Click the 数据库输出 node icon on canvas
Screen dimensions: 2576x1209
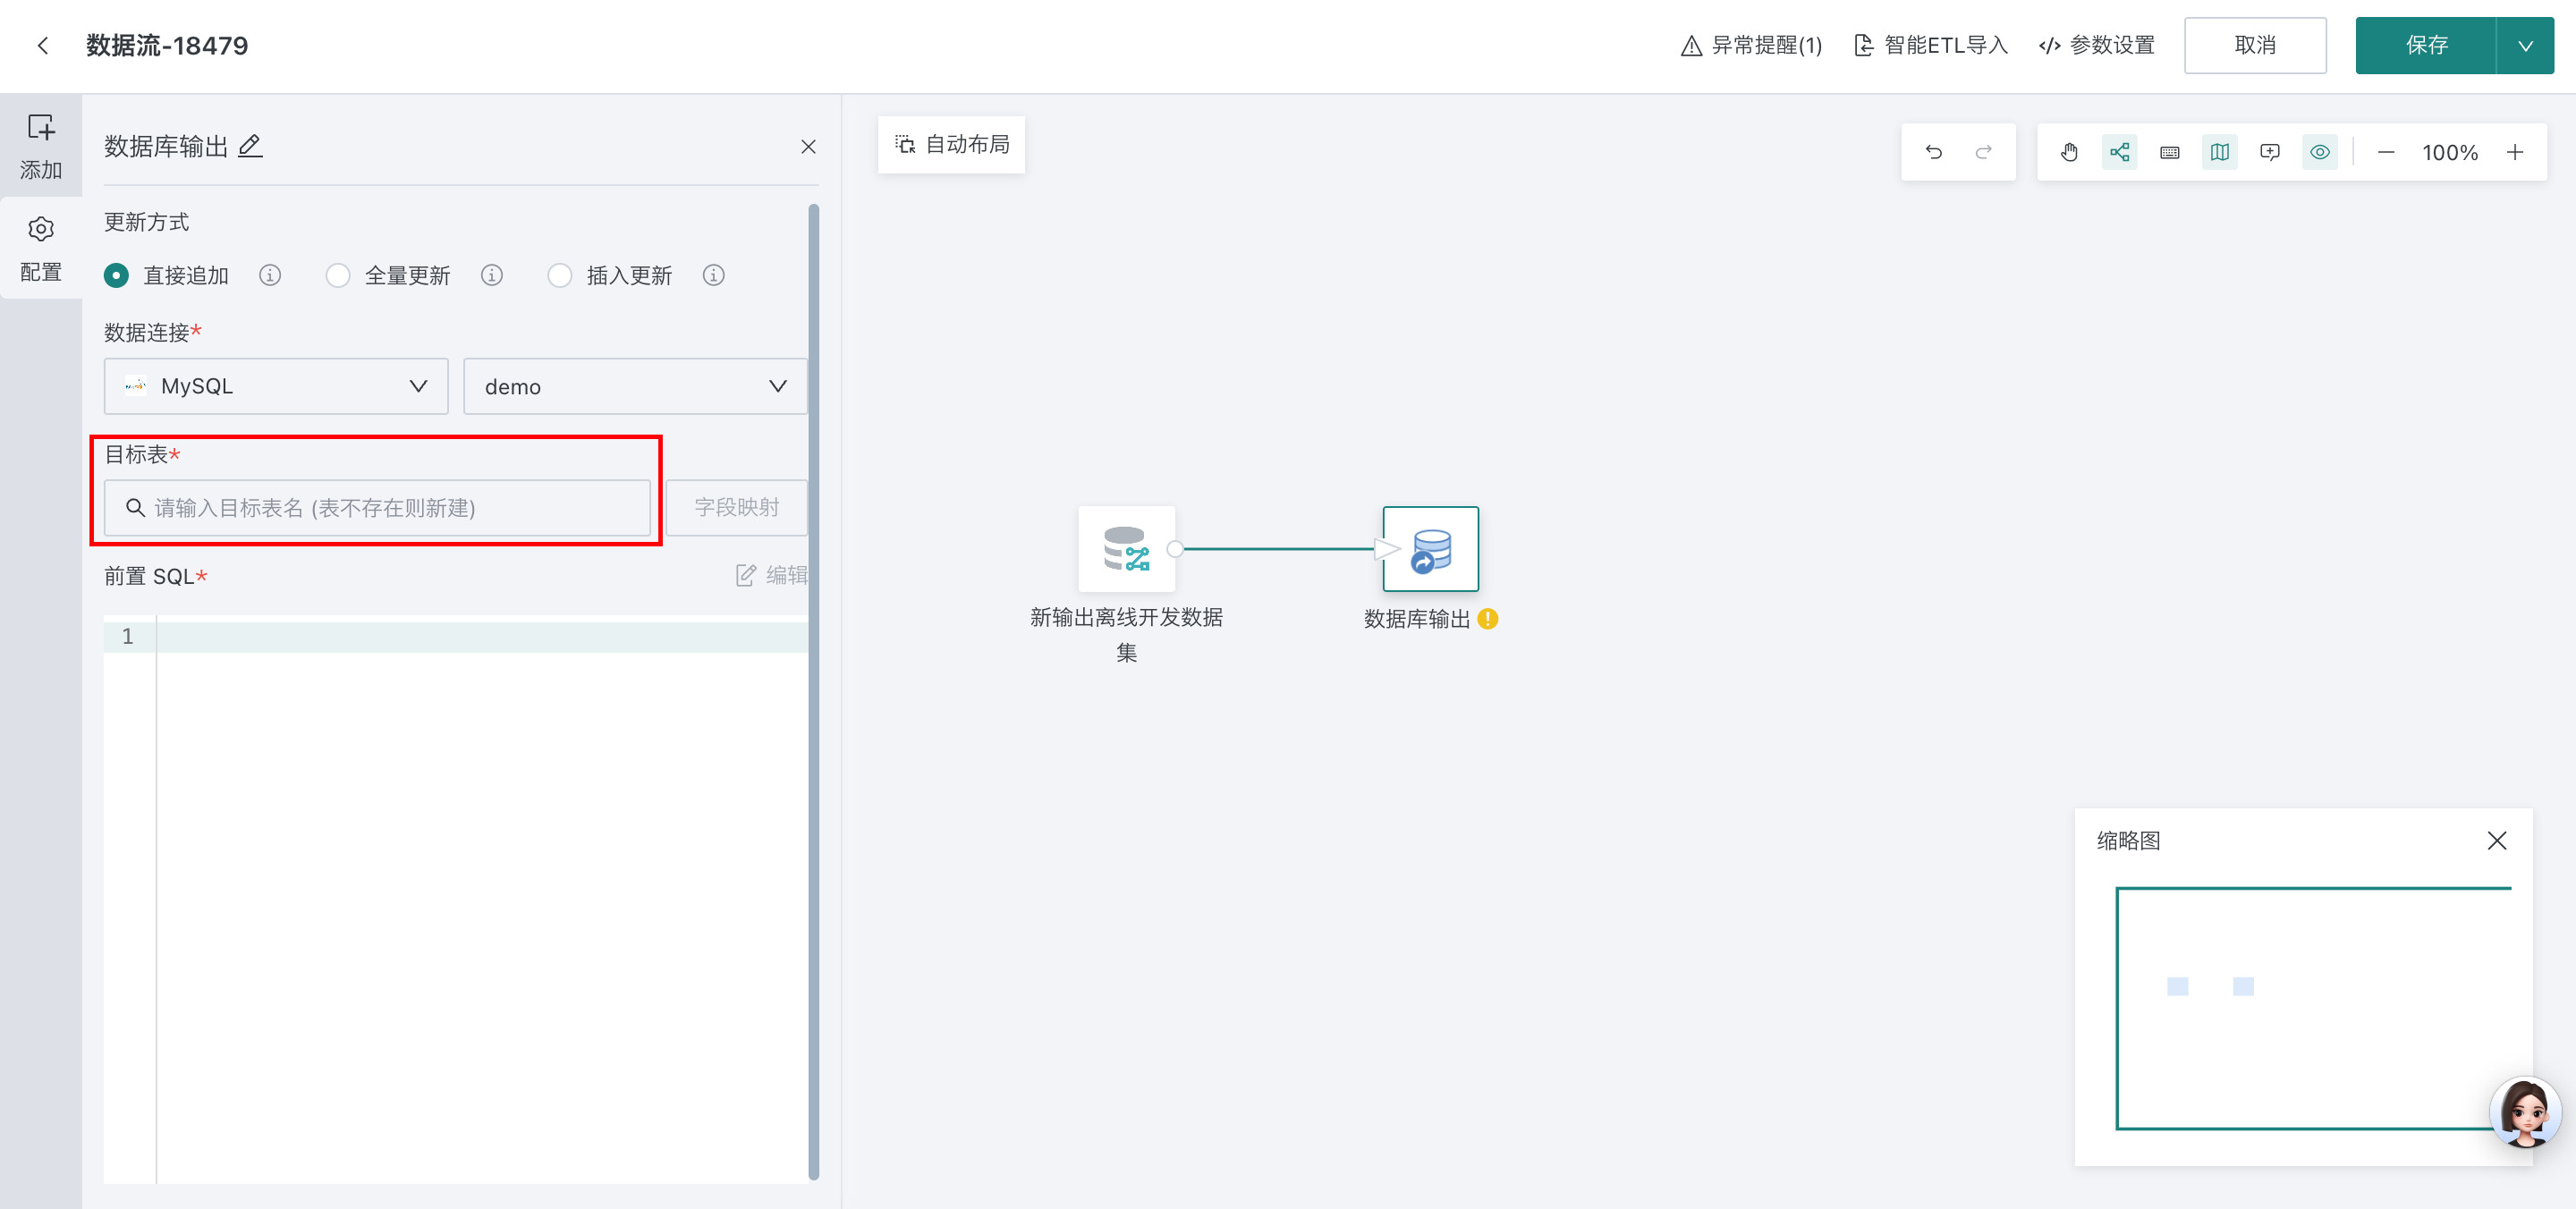(1430, 549)
